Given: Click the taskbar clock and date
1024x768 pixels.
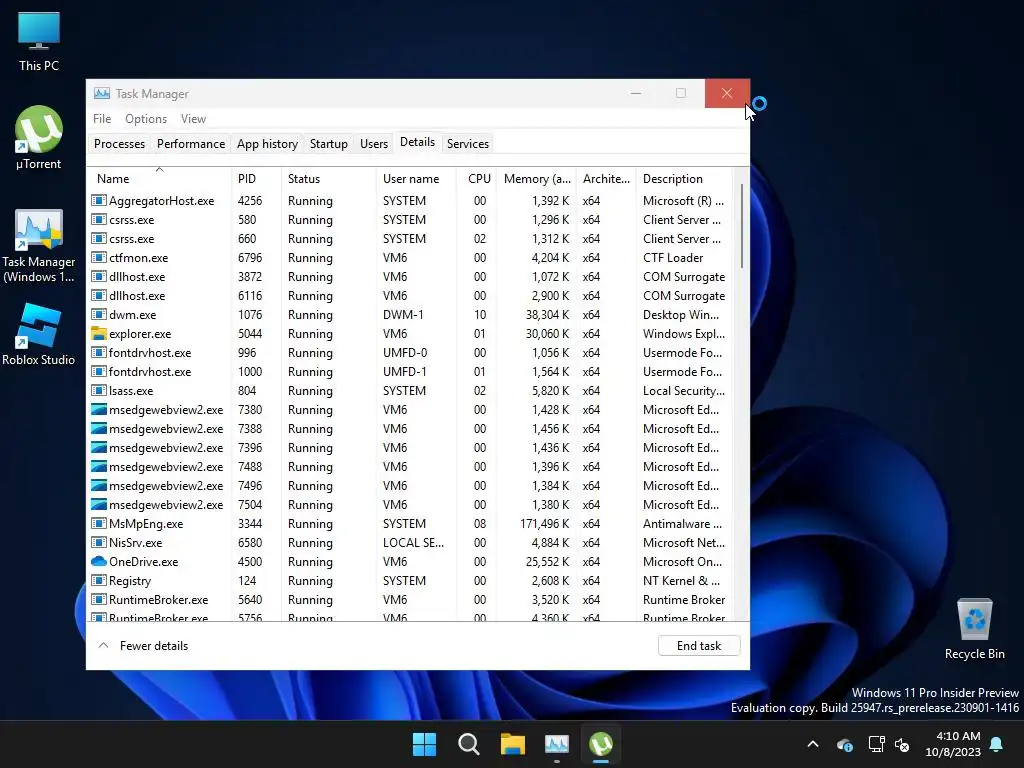Looking at the screenshot, I should [x=953, y=744].
